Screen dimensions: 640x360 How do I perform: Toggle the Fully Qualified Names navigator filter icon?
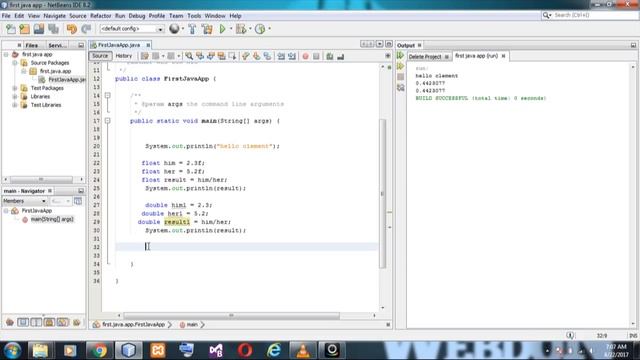77,322
